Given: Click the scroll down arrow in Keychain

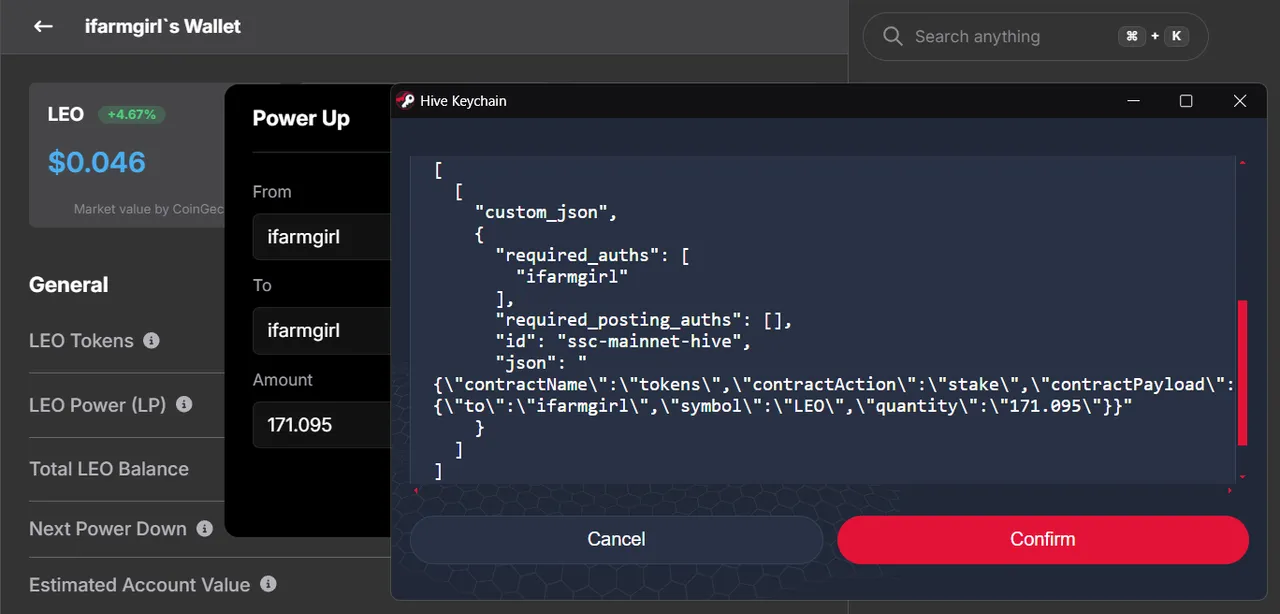Looking at the screenshot, I should click(1242, 477).
